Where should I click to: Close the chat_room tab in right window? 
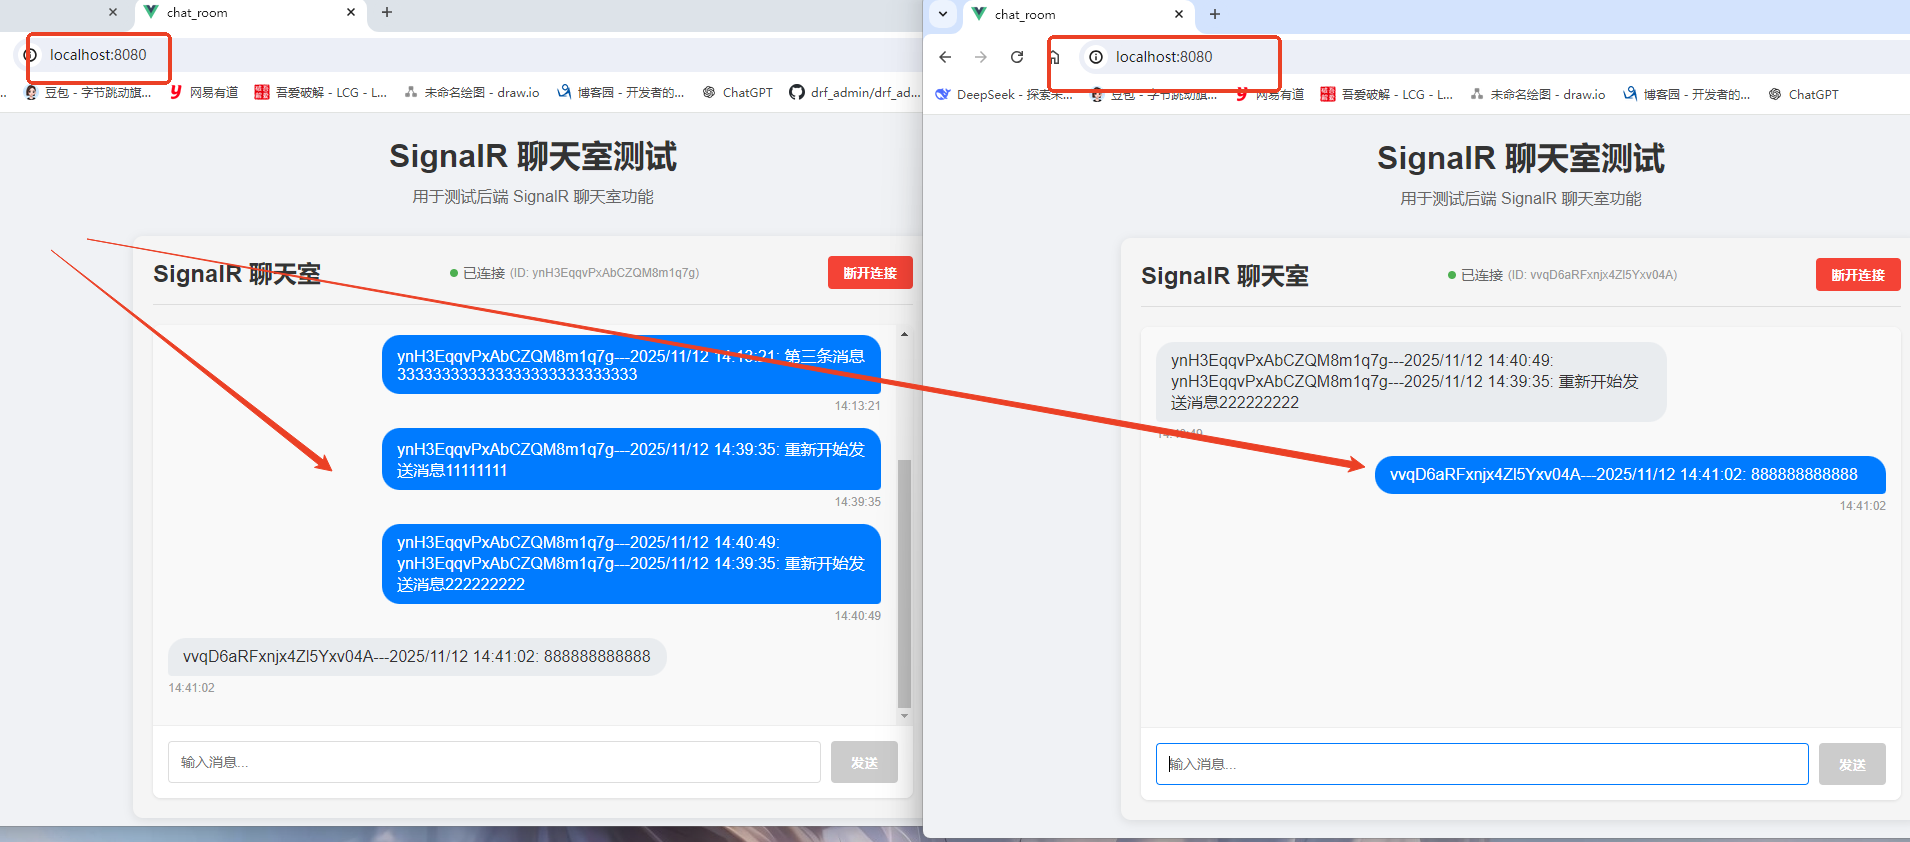coord(1179,14)
